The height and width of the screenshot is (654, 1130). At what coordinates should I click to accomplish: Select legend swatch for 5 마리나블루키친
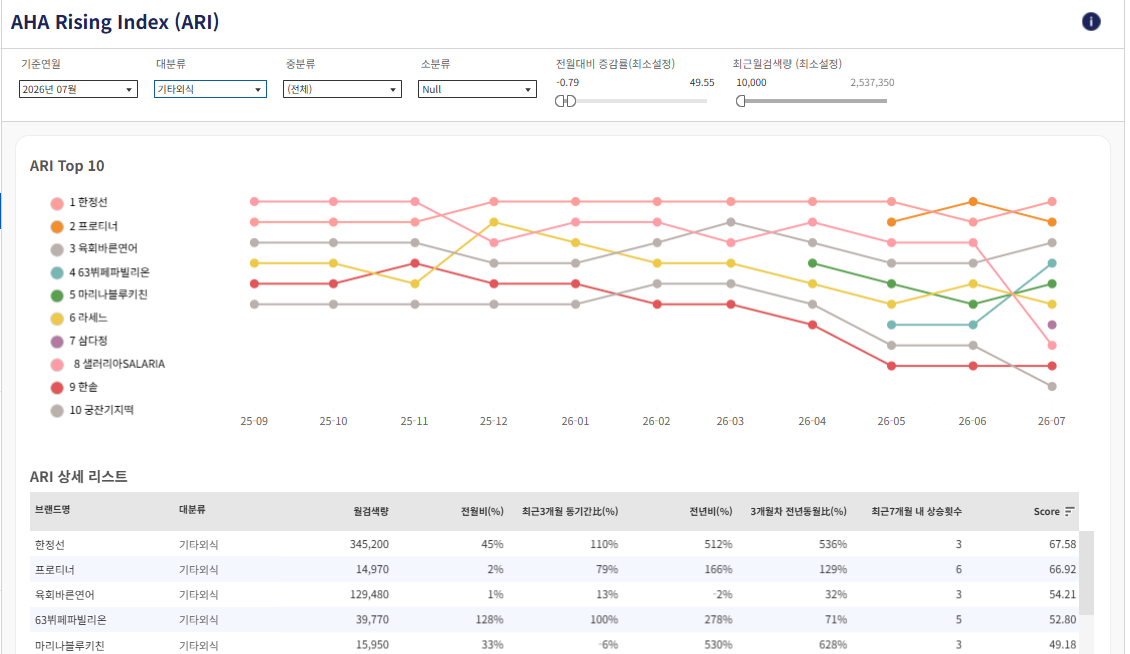[x=57, y=296]
